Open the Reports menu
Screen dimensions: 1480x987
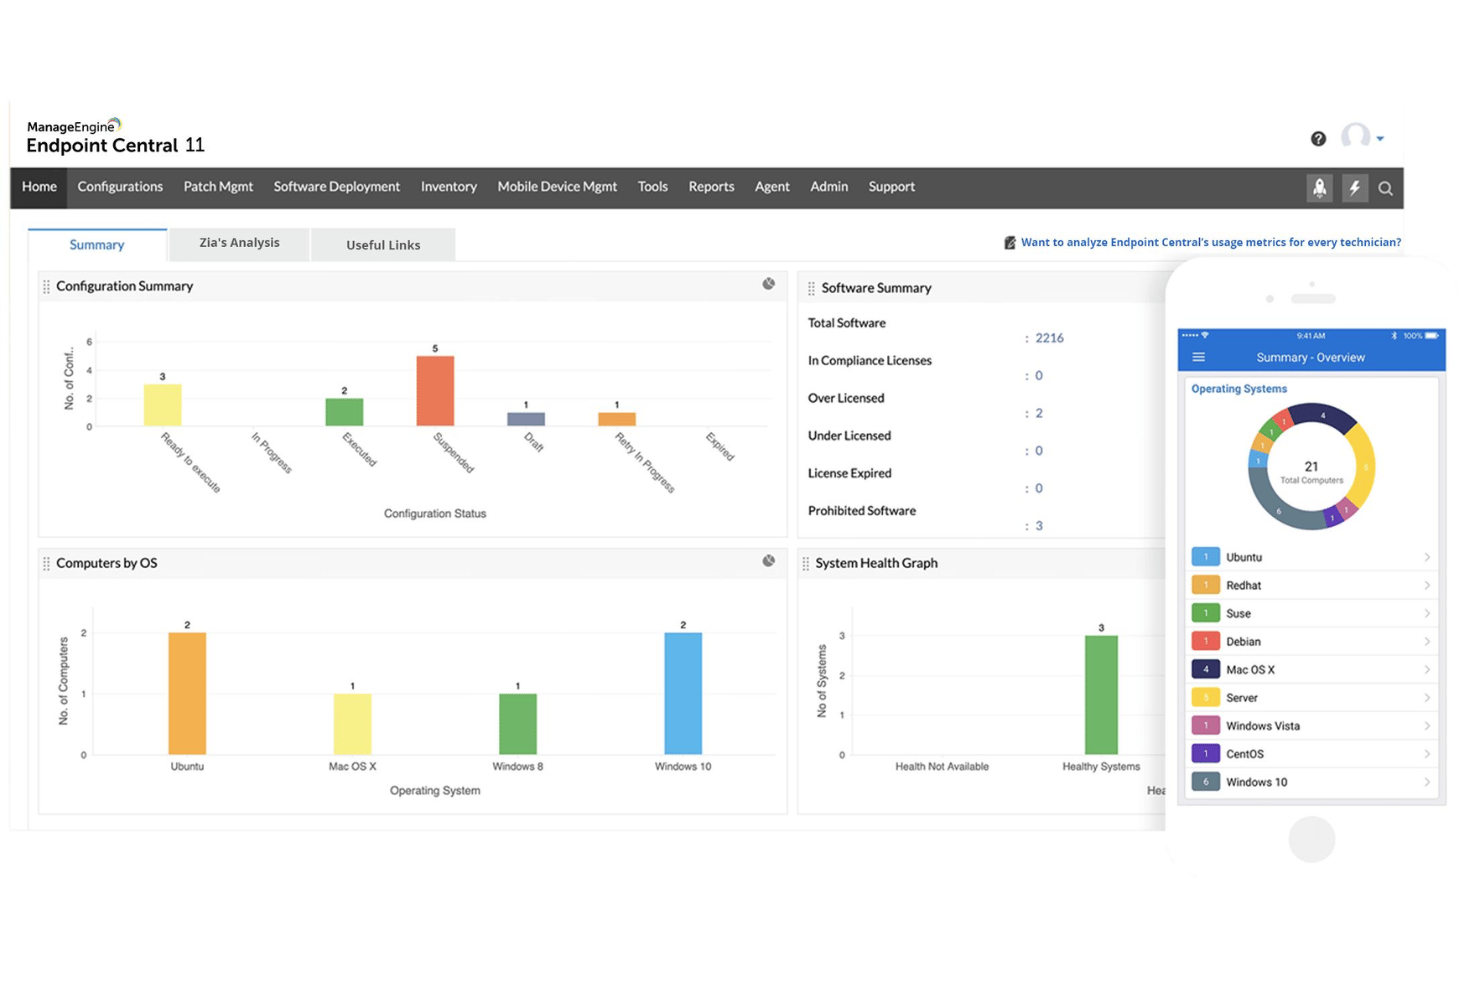point(711,187)
